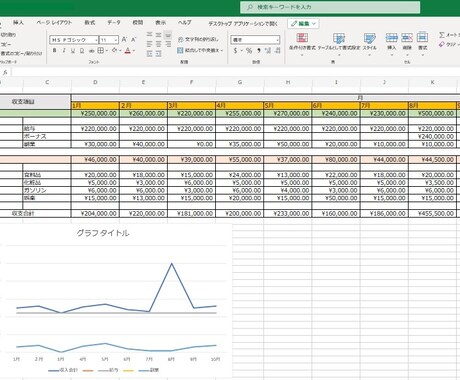Click the decrease font size icon
This screenshot has width=460, height=380.
[x=133, y=40]
